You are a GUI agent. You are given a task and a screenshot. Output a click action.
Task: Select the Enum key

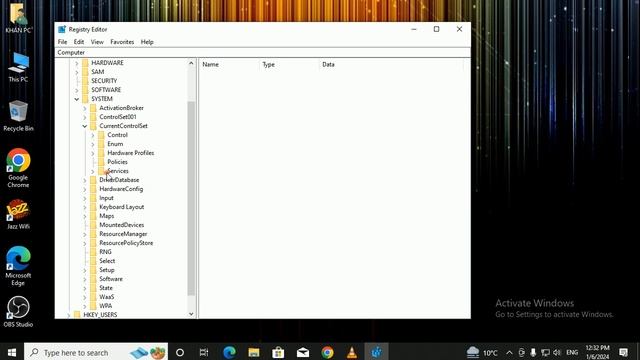(x=115, y=144)
